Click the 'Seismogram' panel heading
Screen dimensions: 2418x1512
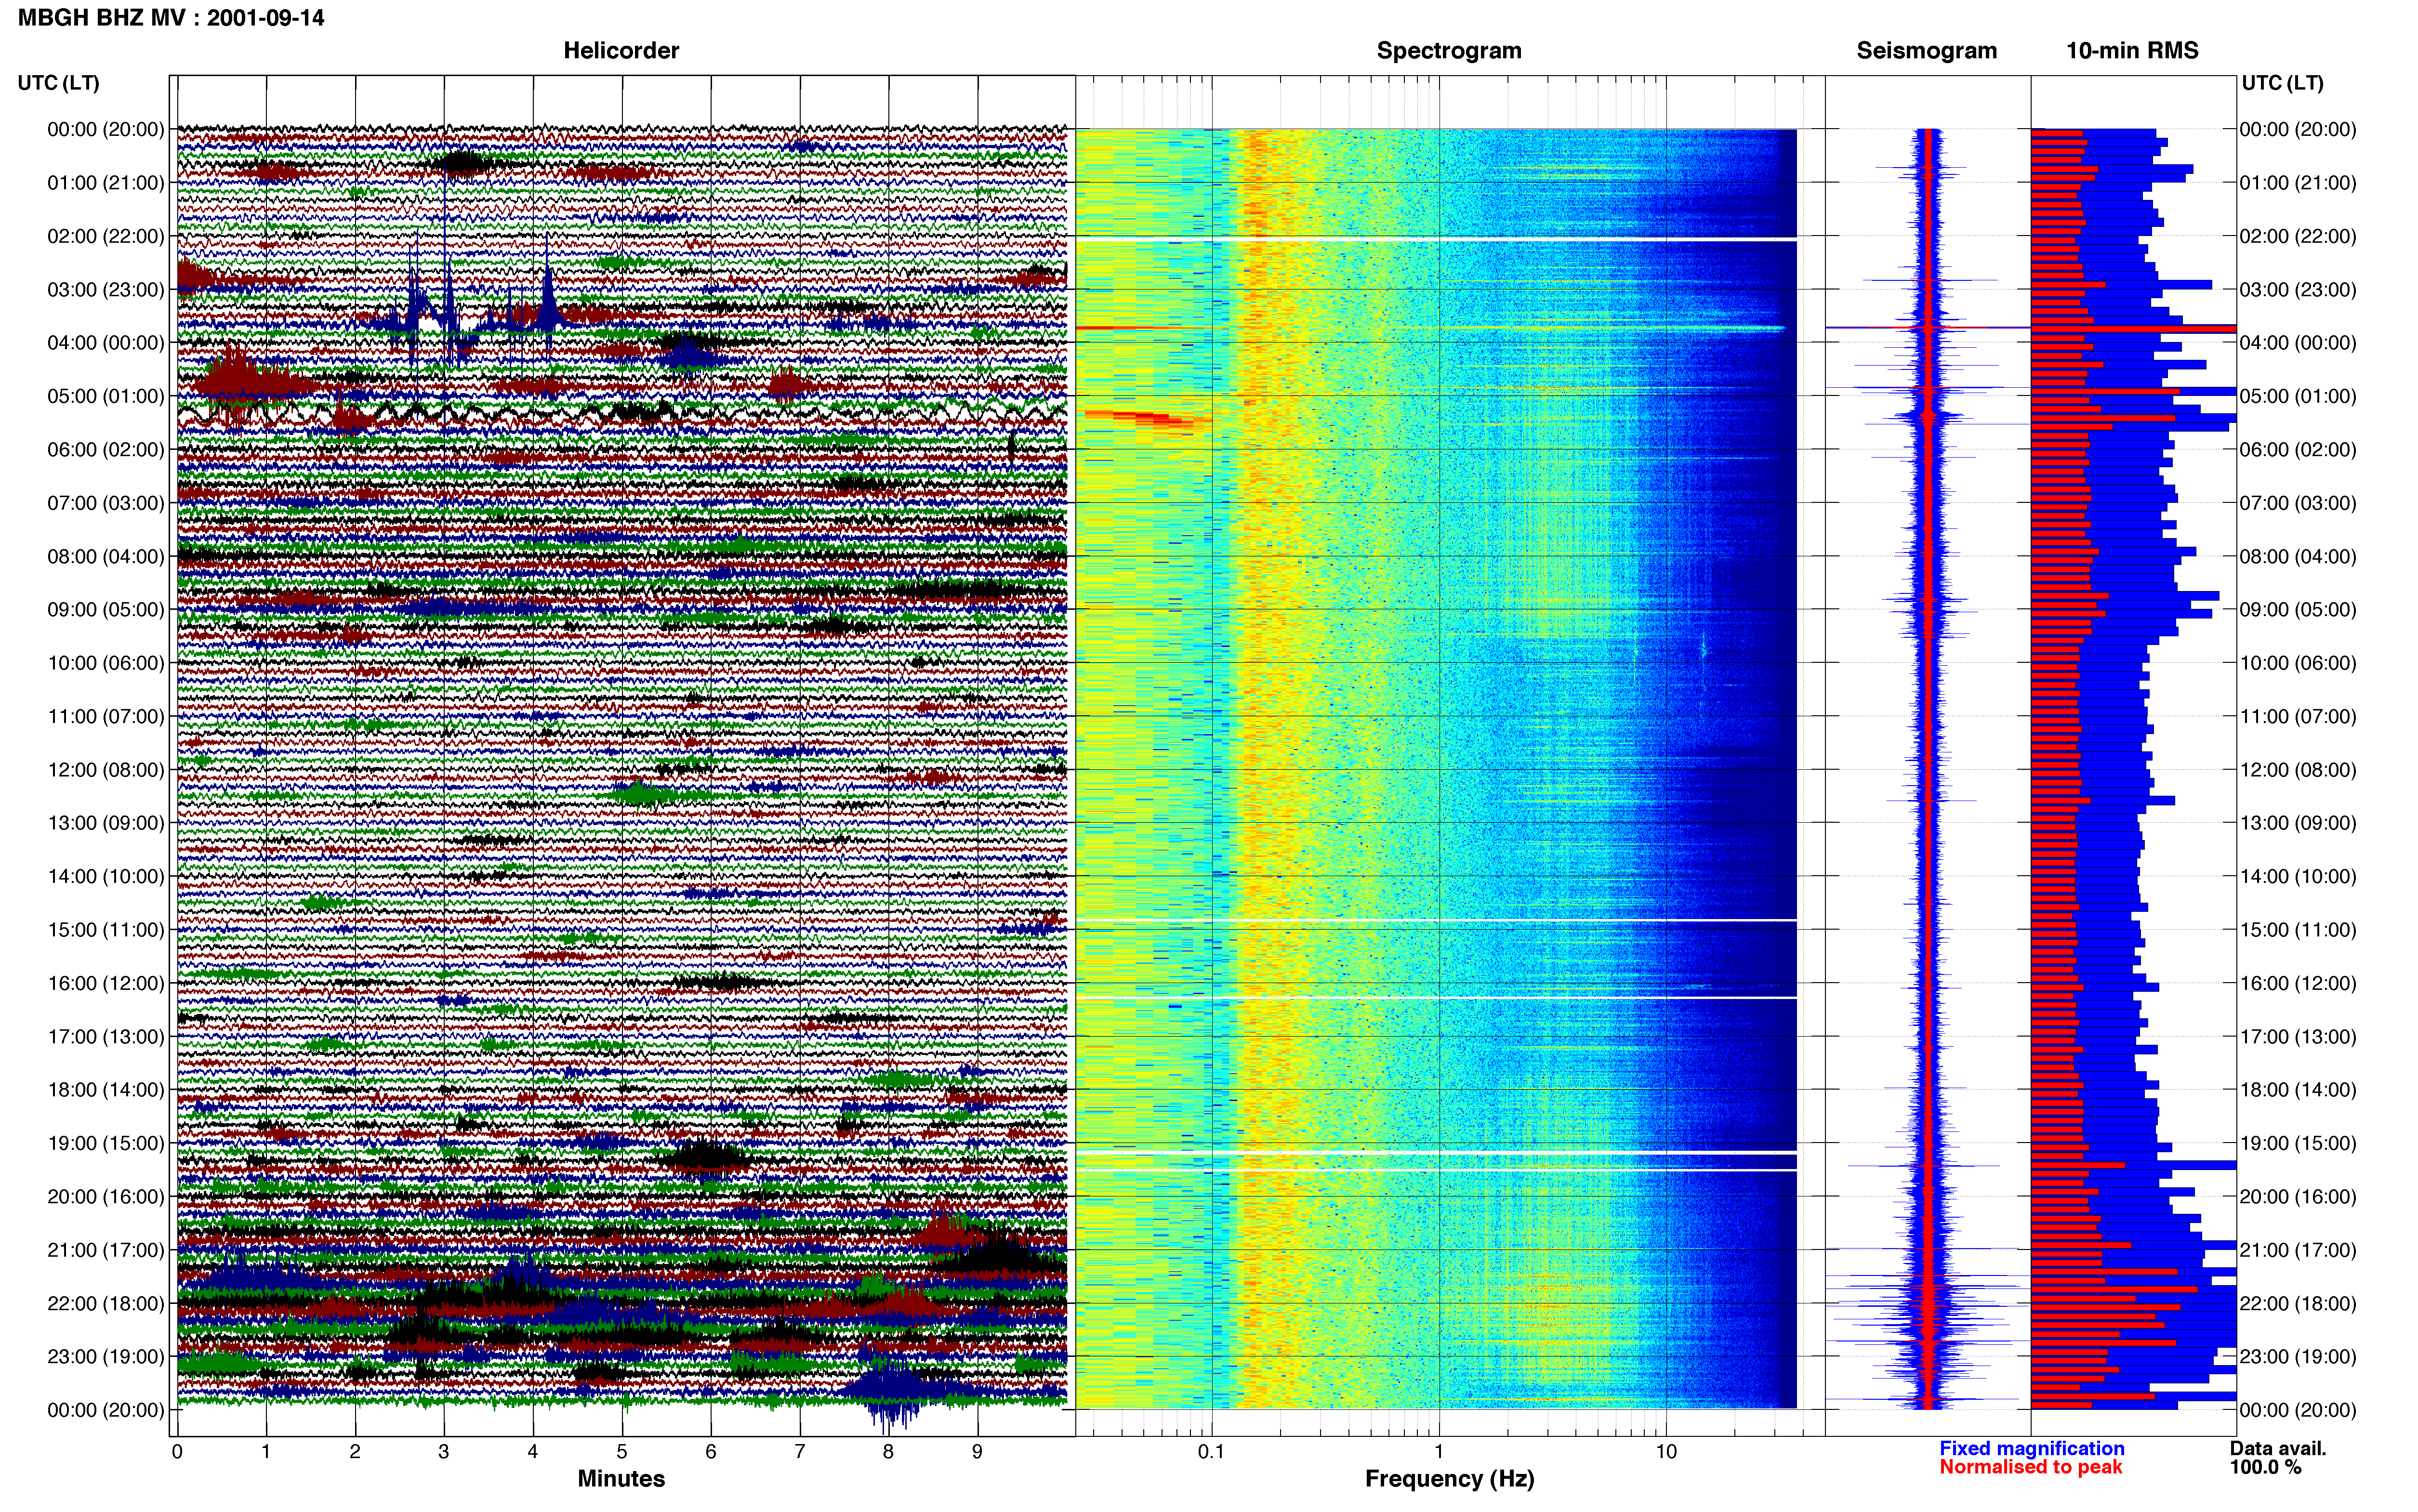point(1926,51)
